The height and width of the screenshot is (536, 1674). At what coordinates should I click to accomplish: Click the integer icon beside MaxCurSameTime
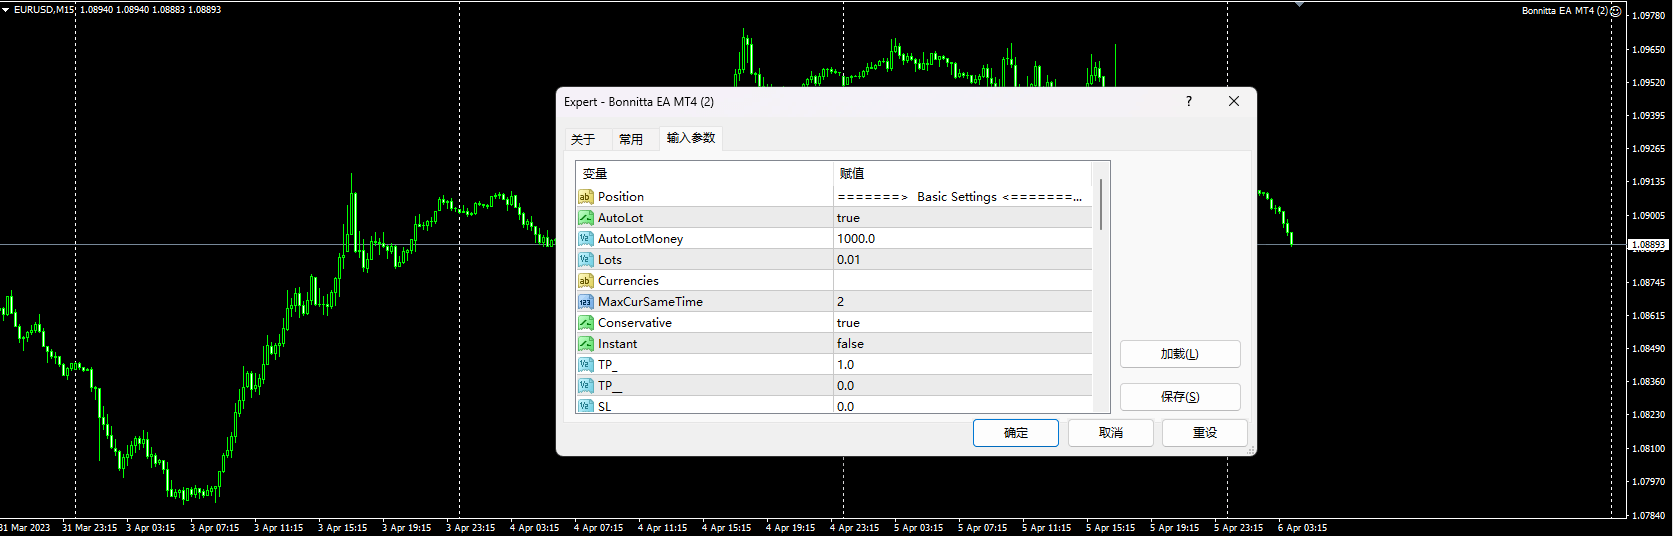coord(585,302)
